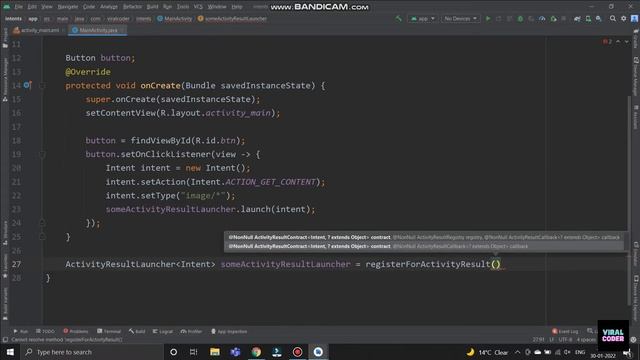
Task: Open Gradle tool window on right sidebar
Action: (x=636, y=39)
